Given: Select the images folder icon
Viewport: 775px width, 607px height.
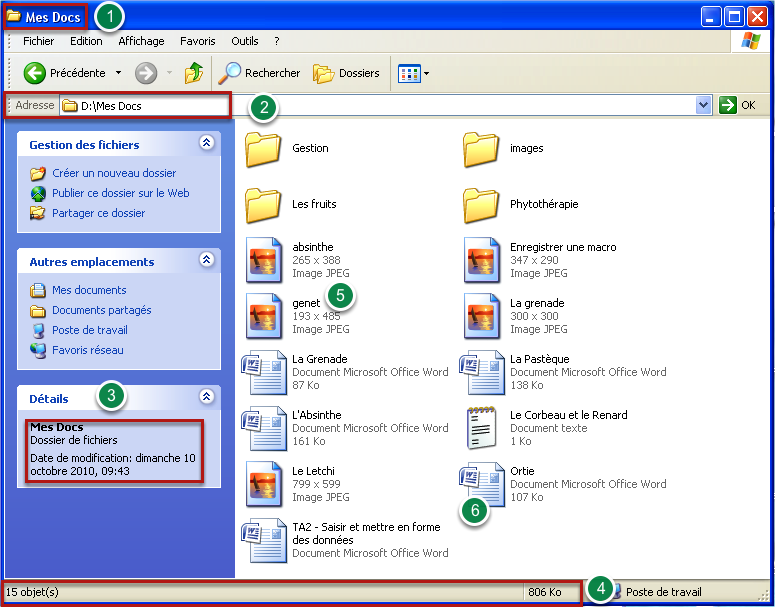Looking at the screenshot, I should click(481, 149).
